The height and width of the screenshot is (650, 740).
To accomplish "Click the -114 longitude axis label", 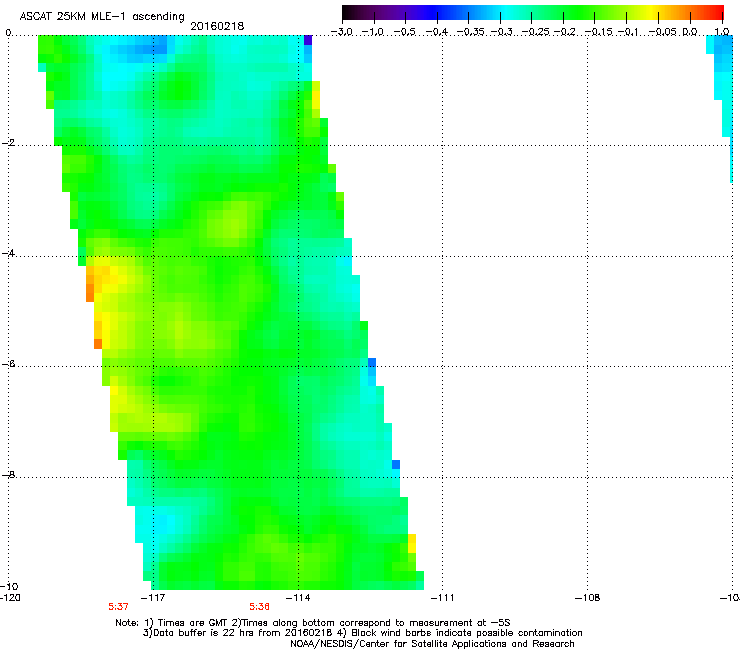I will pos(298,598).
